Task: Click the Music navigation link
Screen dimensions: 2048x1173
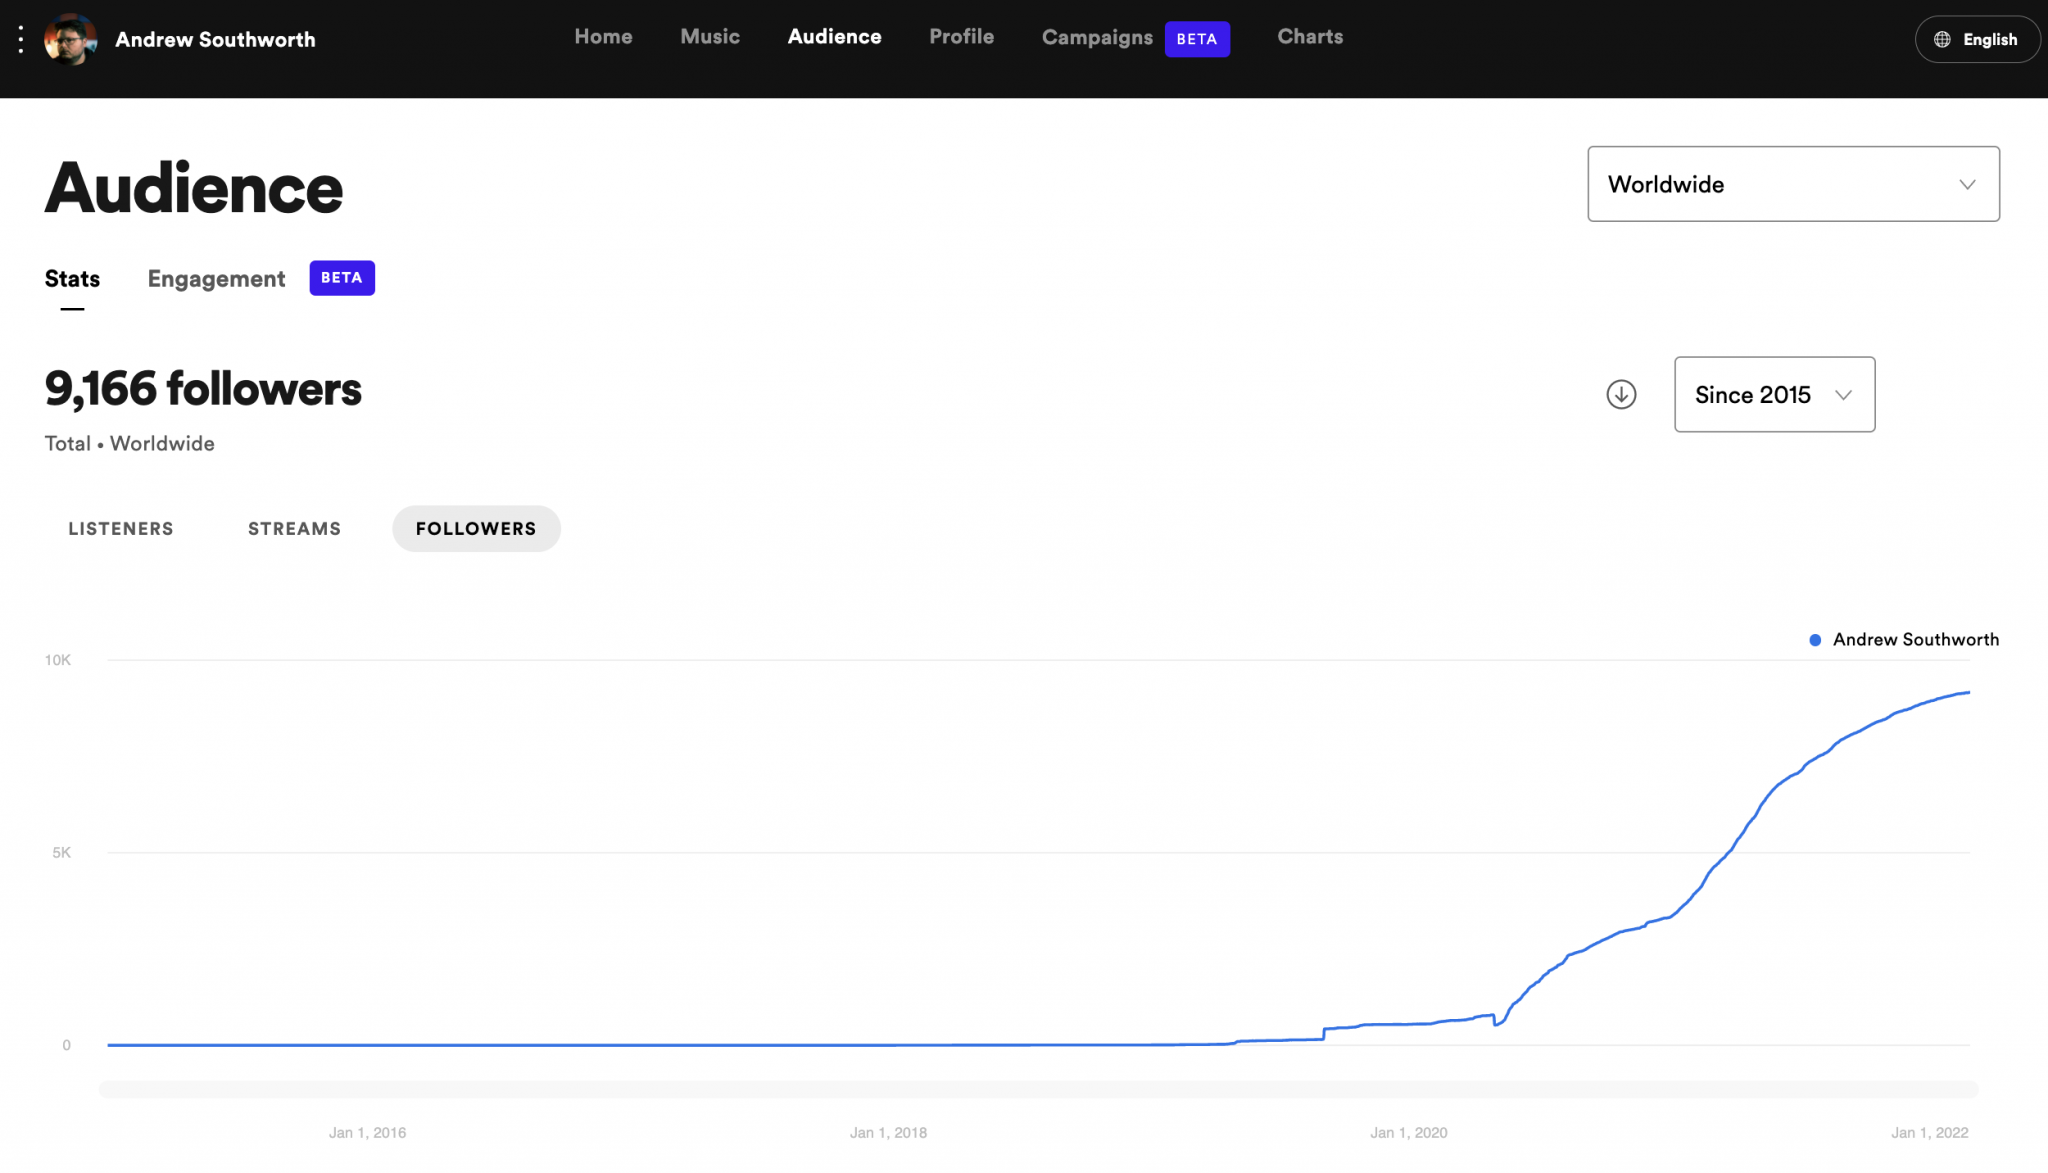Action: pyautogui.click(x=709, y=37)
